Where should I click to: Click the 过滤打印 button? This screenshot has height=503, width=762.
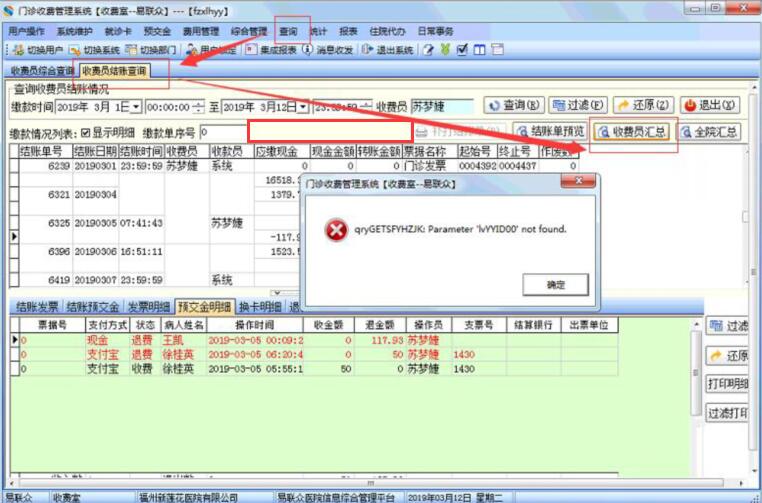pyautogui.click(x=727, y=413)
